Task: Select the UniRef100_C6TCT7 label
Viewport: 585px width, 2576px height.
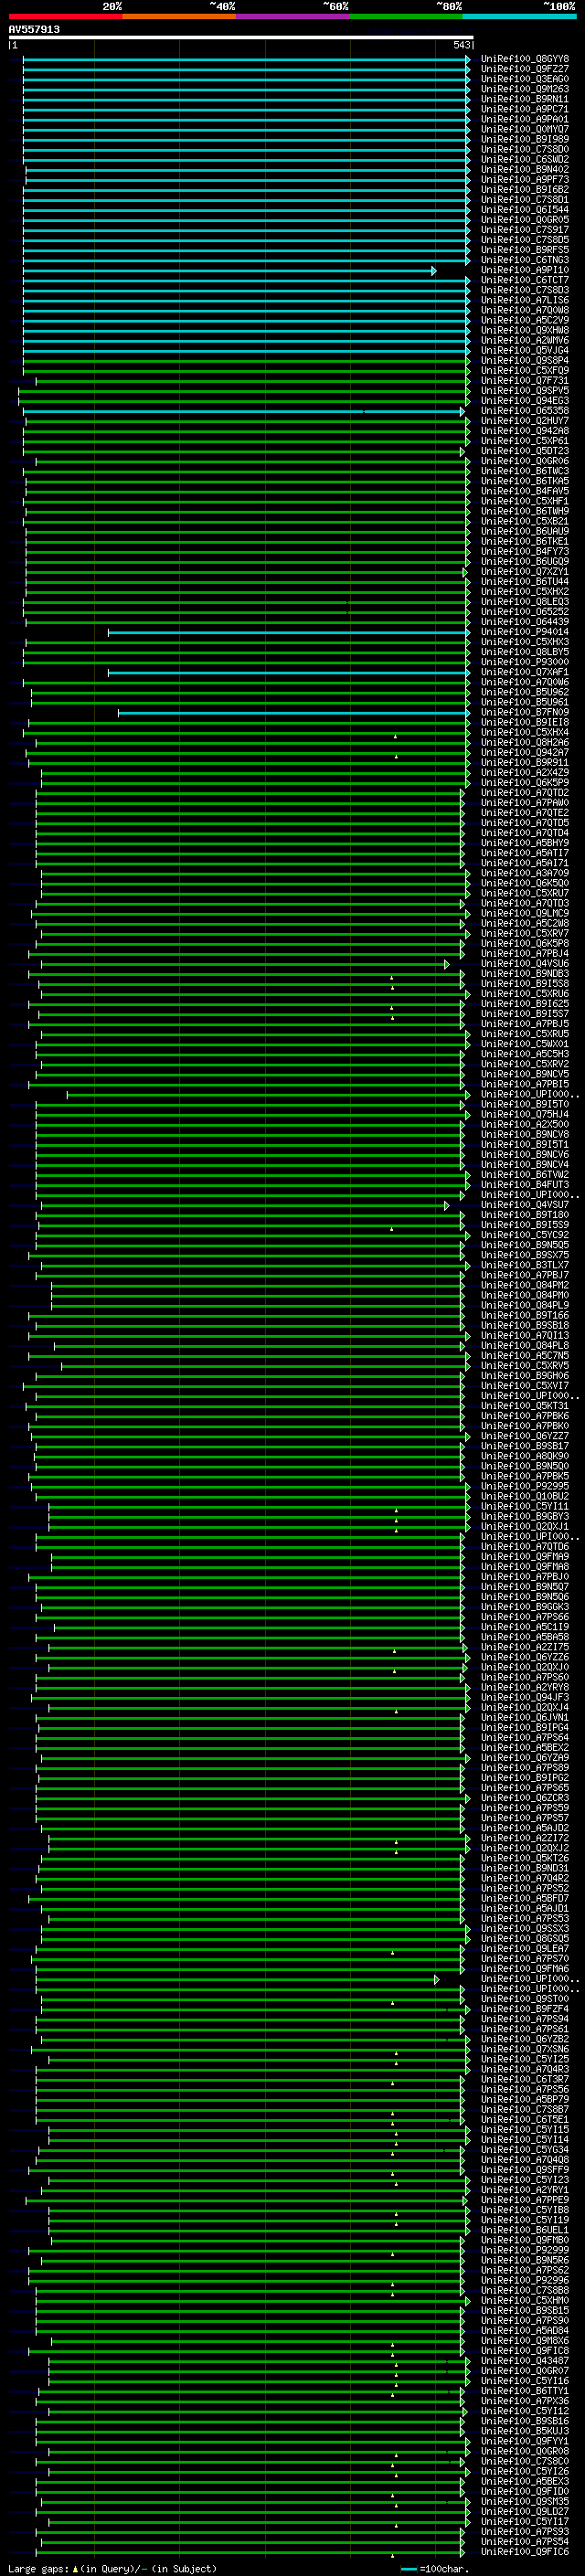Action: (x=524, y=280)
